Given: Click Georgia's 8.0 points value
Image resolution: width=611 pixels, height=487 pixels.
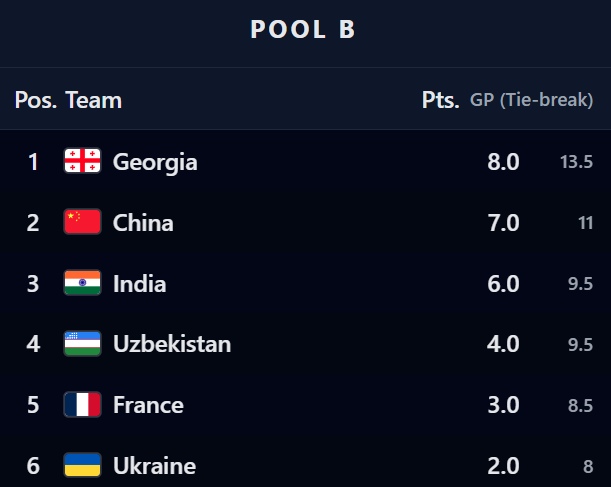Looking at the screenshot, I should point(503,161).
